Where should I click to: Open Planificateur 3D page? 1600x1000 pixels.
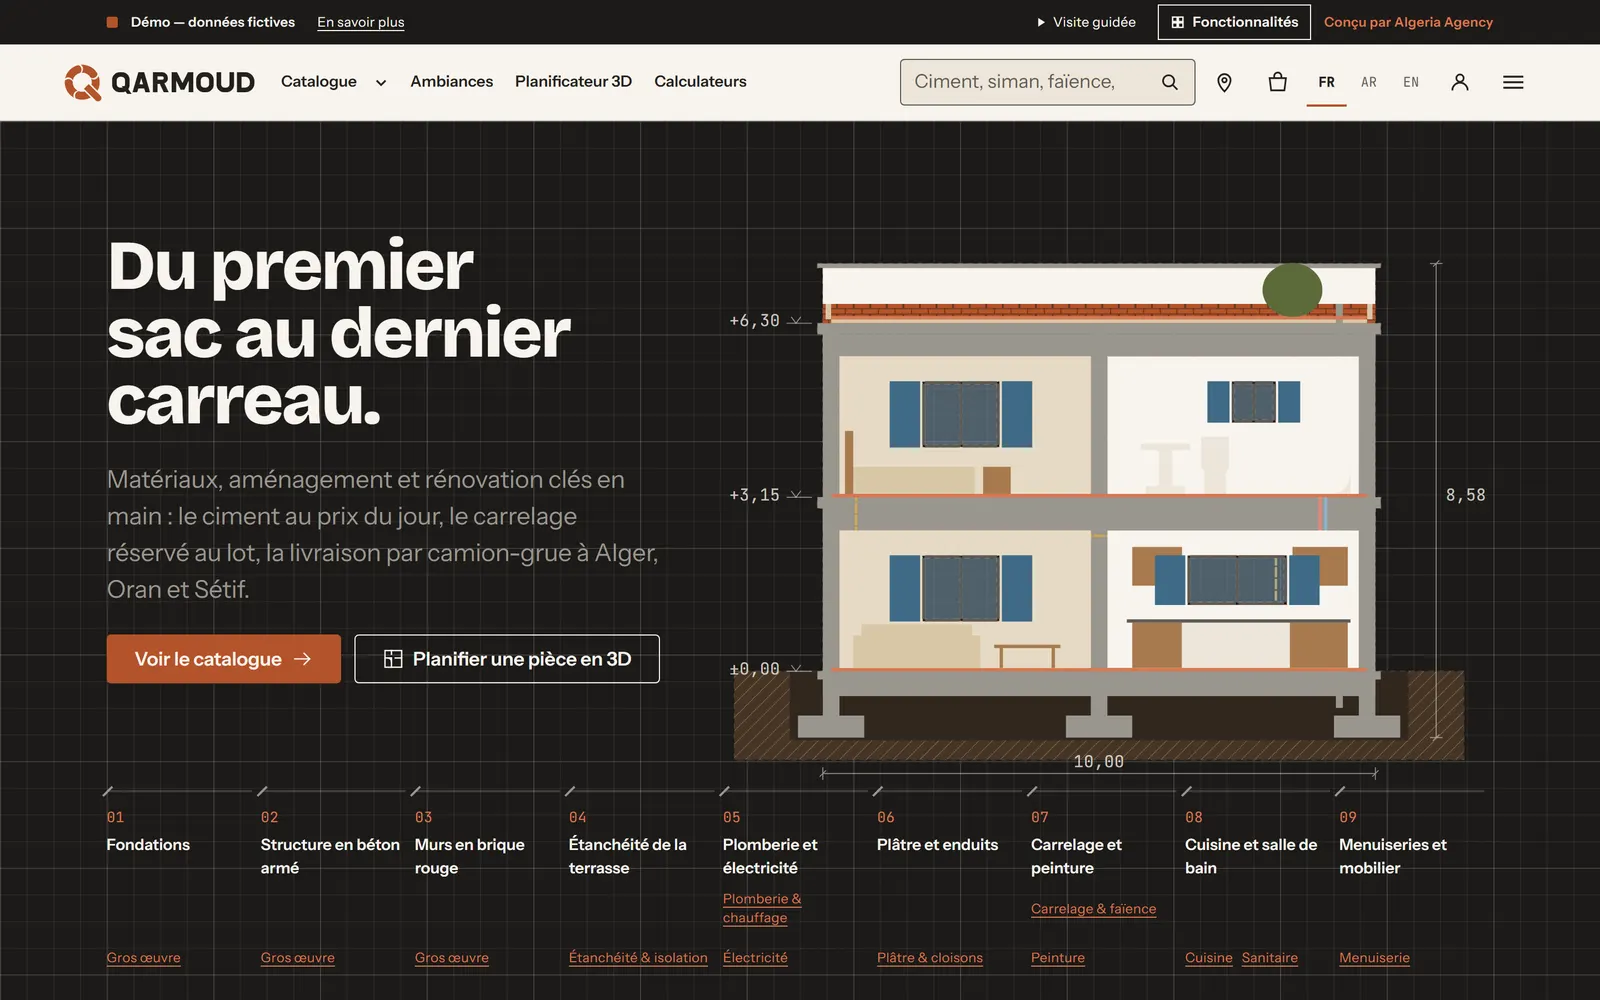click(x=573, y=82)
